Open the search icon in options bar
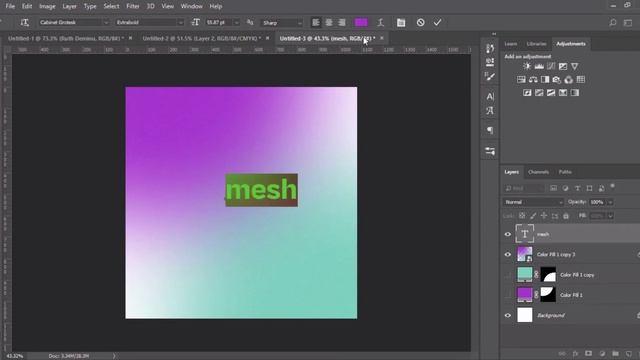Screen dimensions: 640x360 (613, 22)
